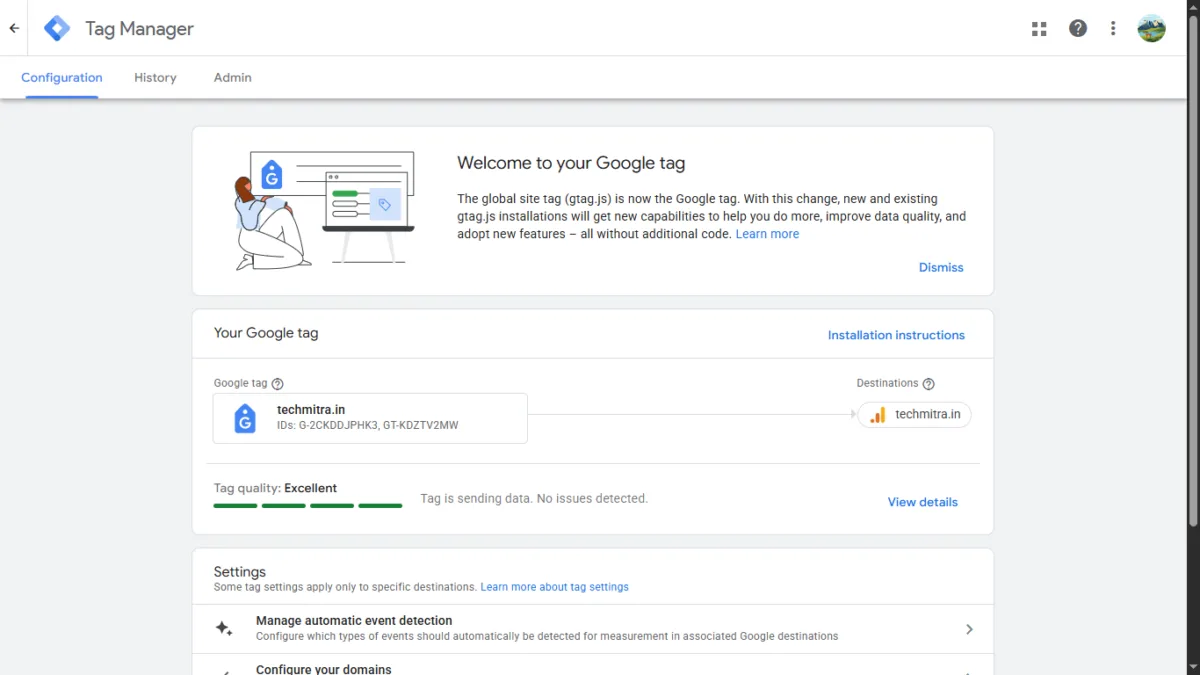The height and width of the screenshot is (675, 1200).
Task: Switch to the History tab
Action: click(x=155, y=78)
